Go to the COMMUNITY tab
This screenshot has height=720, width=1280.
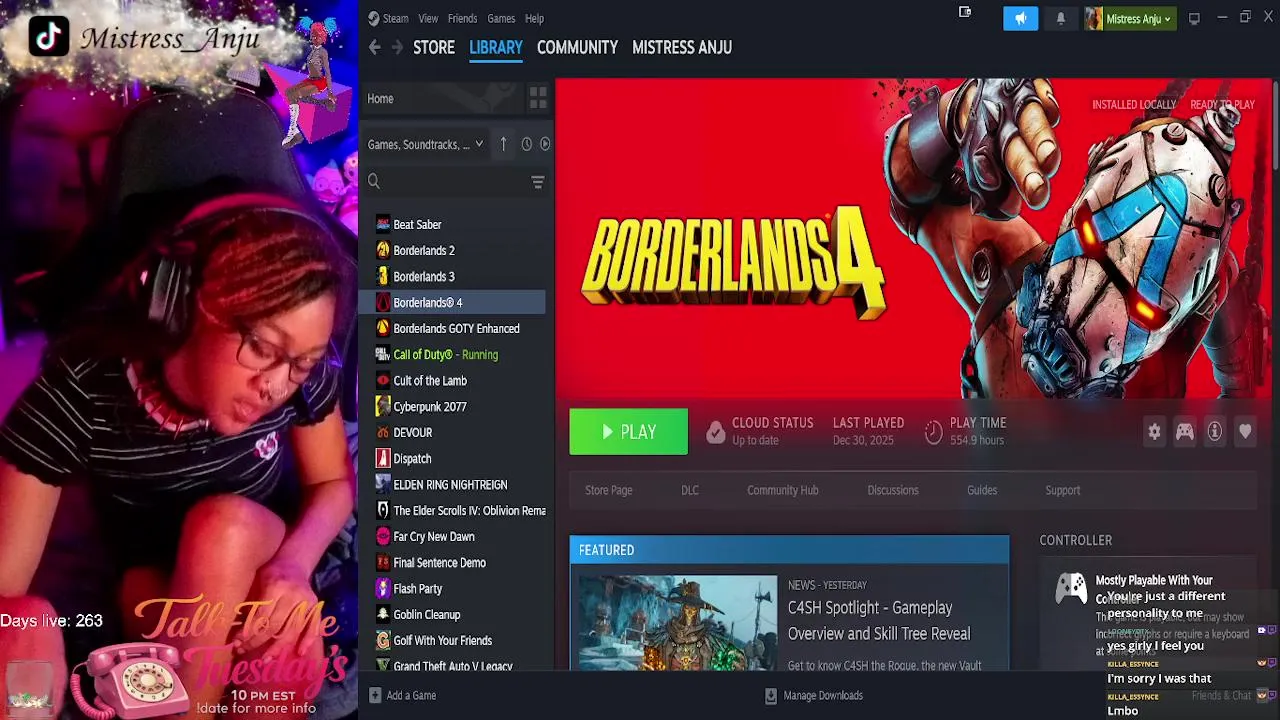coord(577,47)
